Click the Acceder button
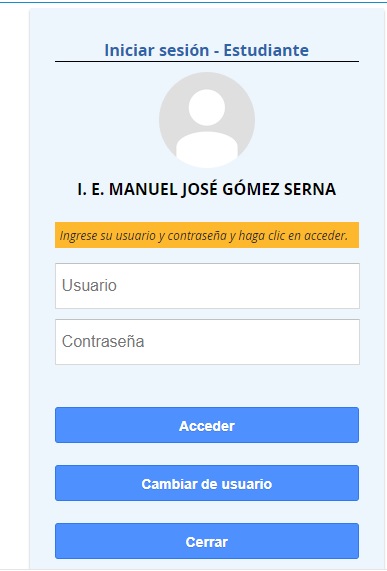Screen dimensions: 387x571 [x=207, y=425]
